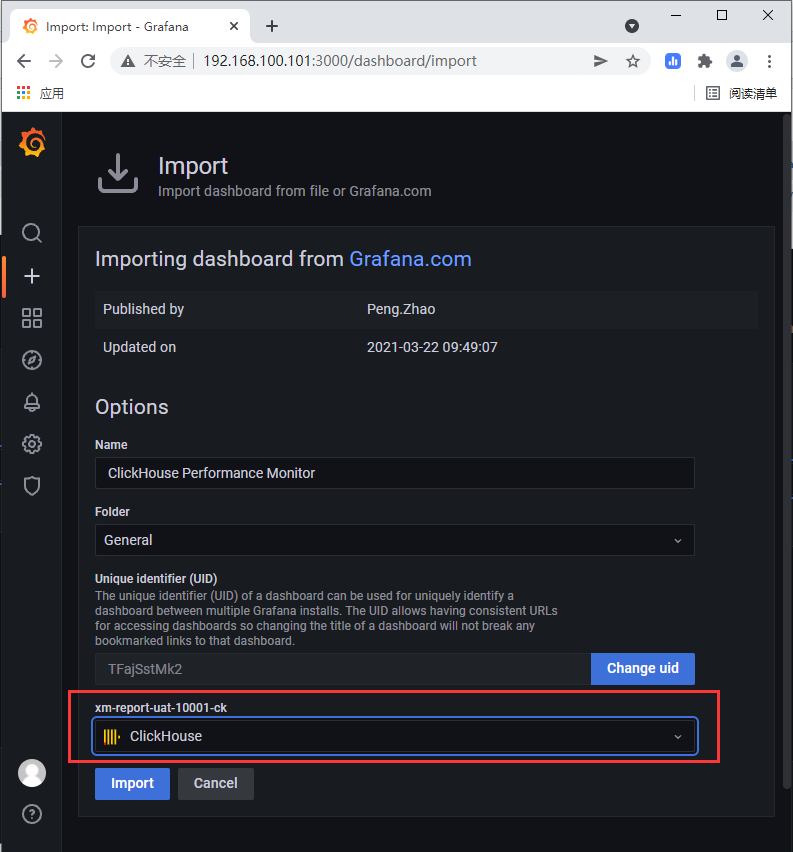
Task: Open the Extensions puzzle icon
Action: click(x=705, y=61)
